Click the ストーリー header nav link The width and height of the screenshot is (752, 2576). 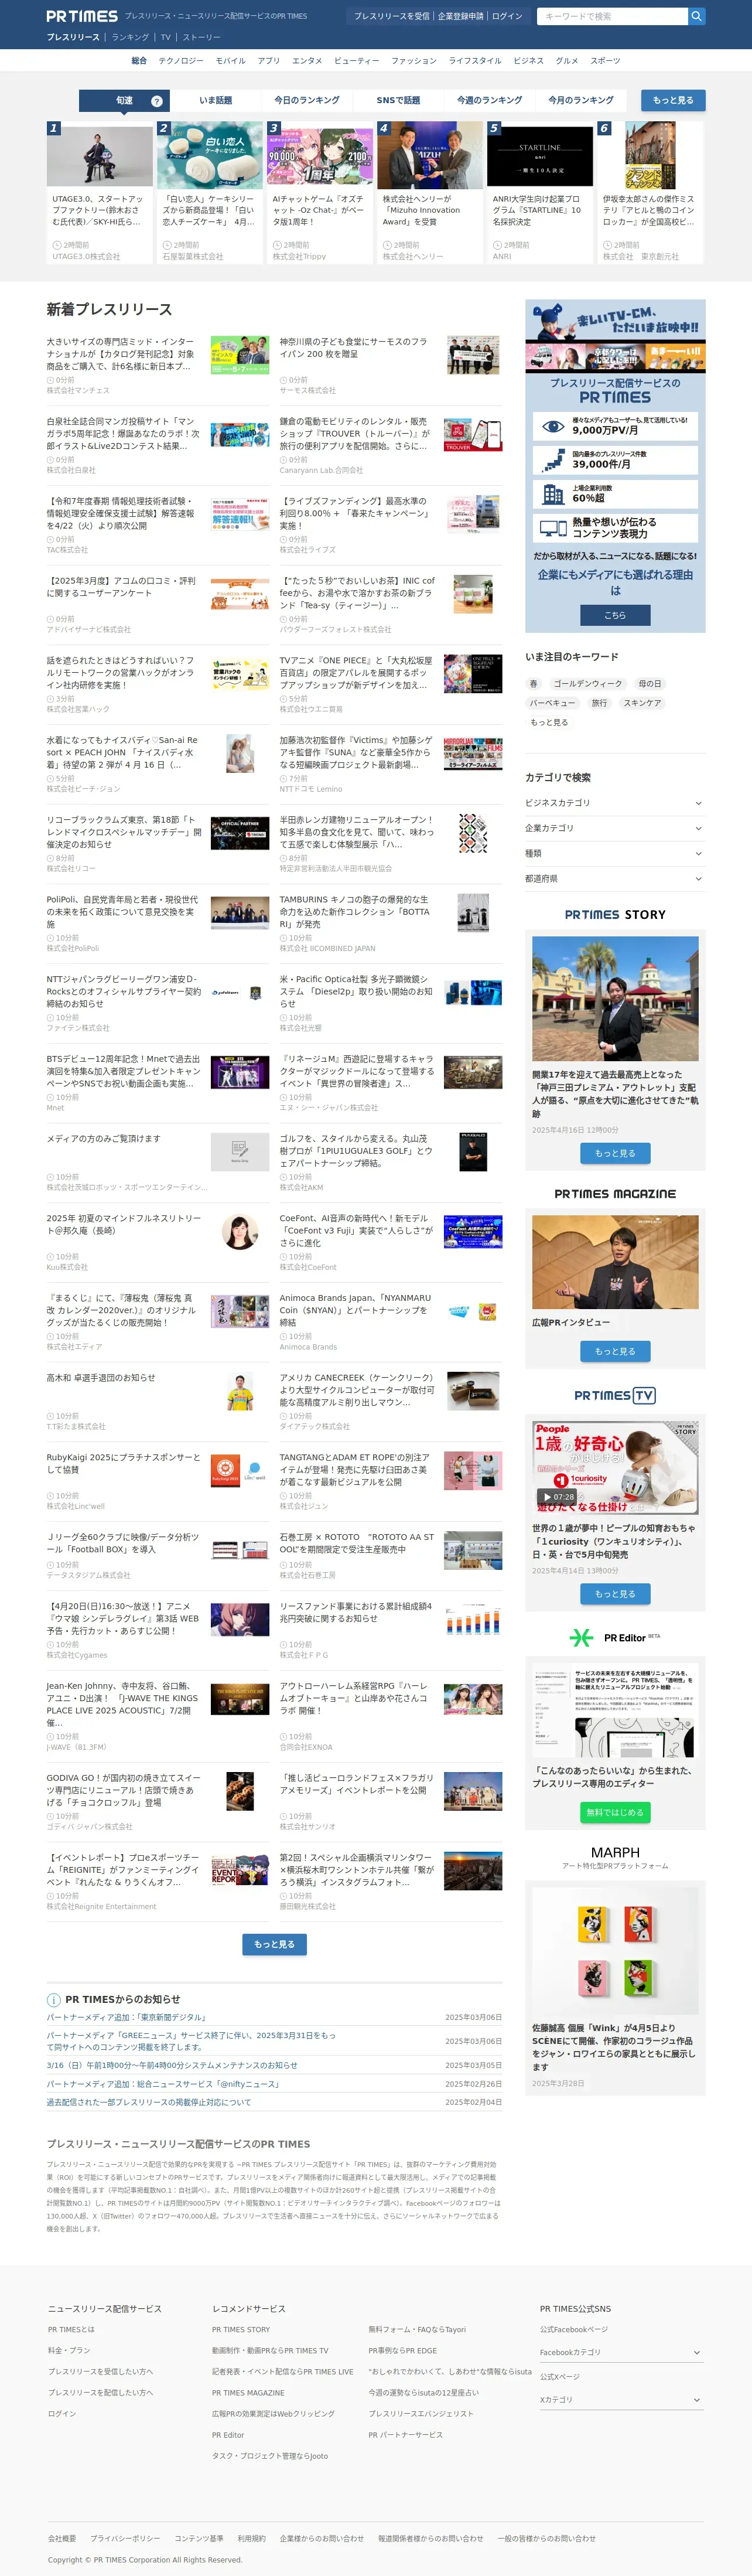pyautogui.click(x=201, y=37)
